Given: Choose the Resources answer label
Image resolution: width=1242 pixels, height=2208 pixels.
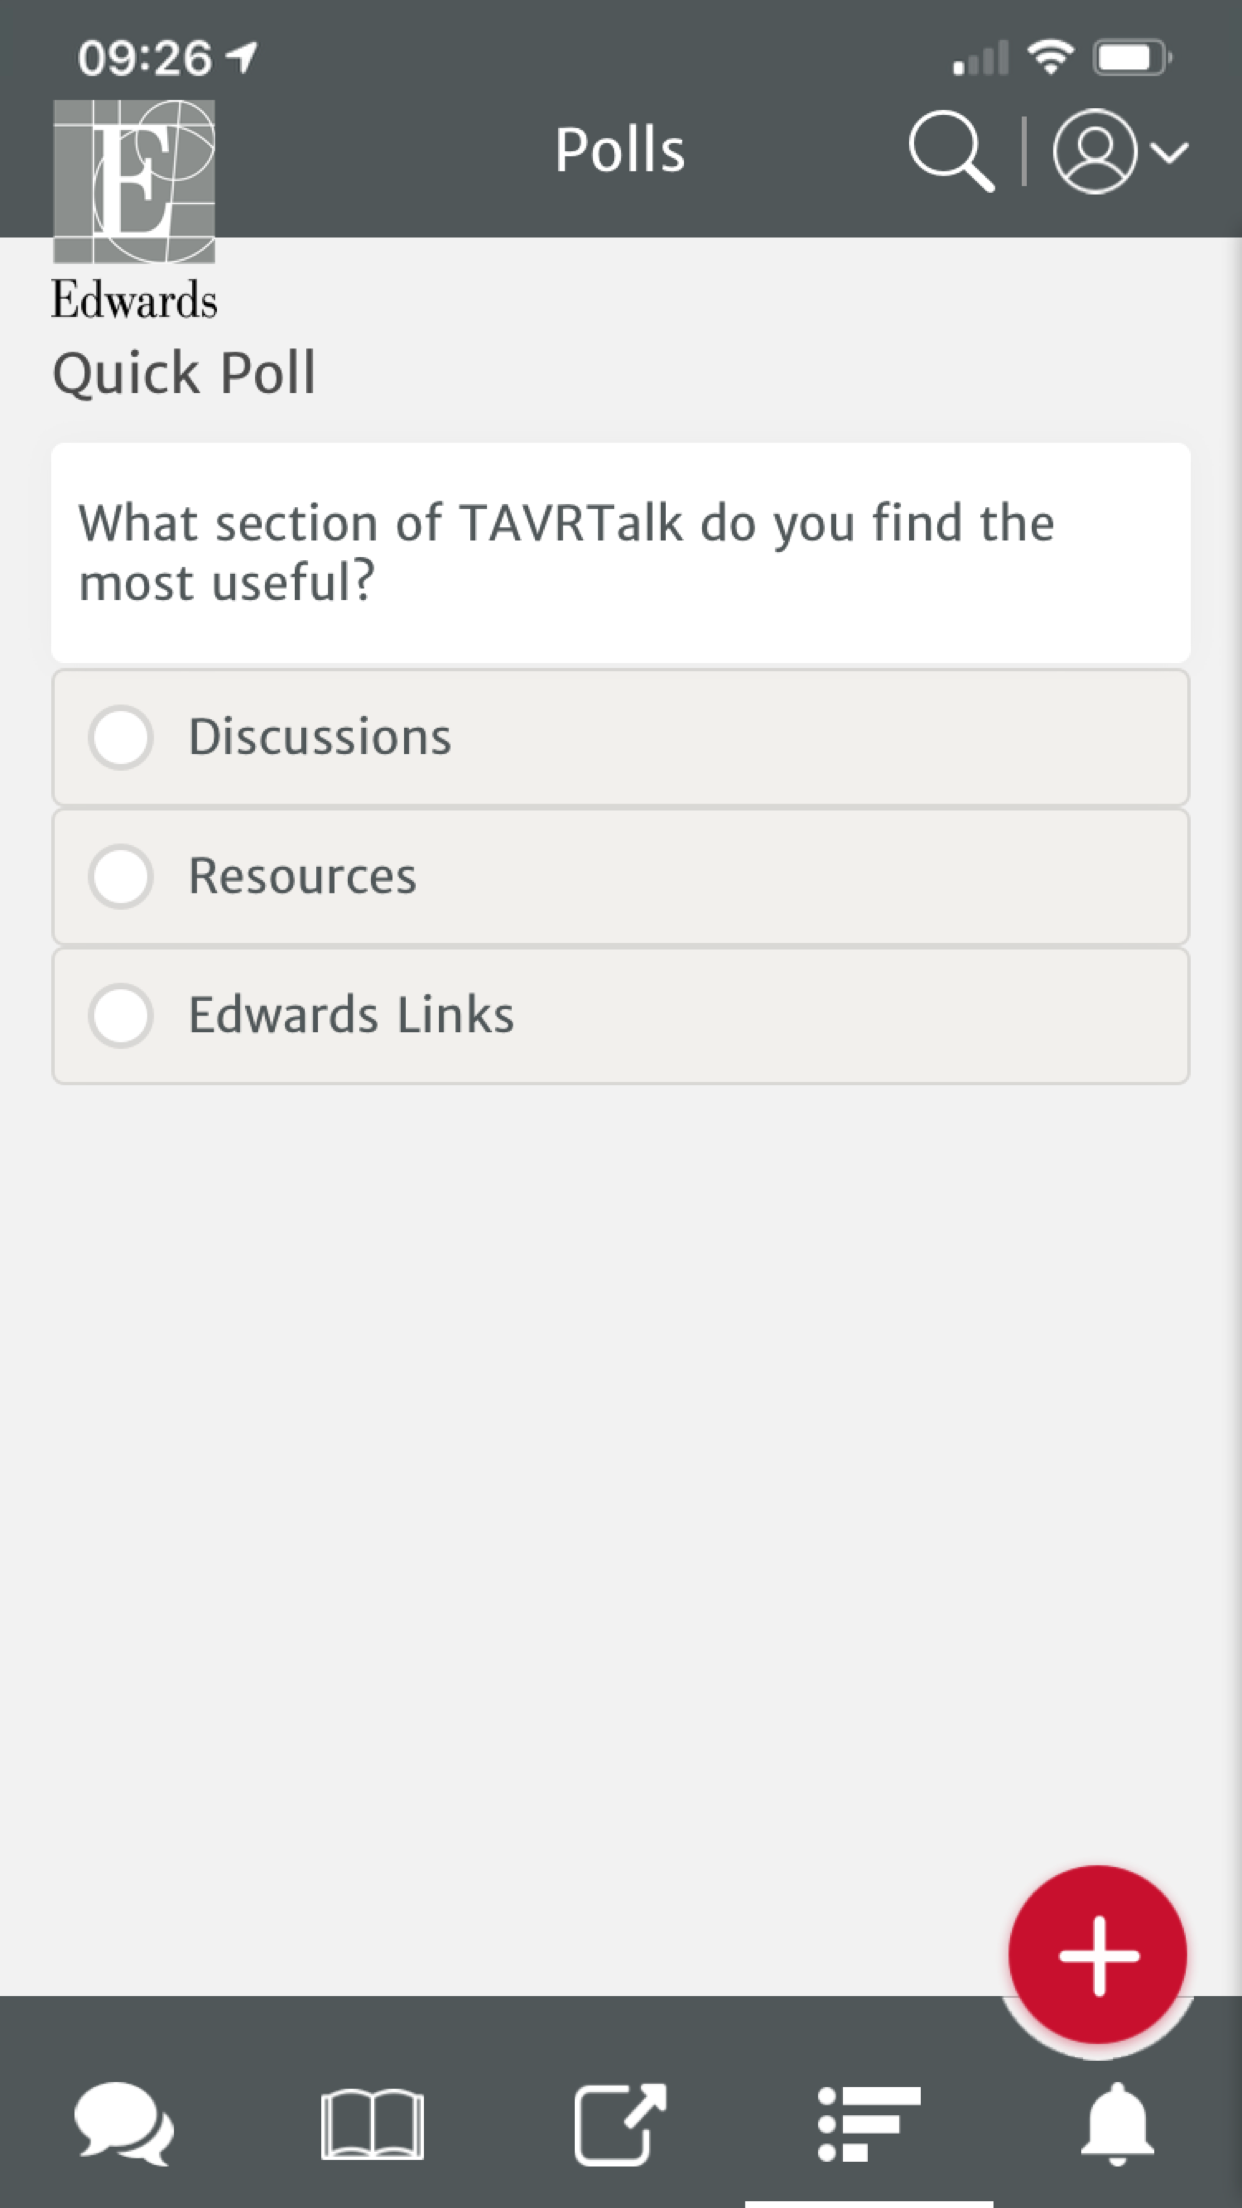Looking at the screenshot, I should tap(302, 876).
